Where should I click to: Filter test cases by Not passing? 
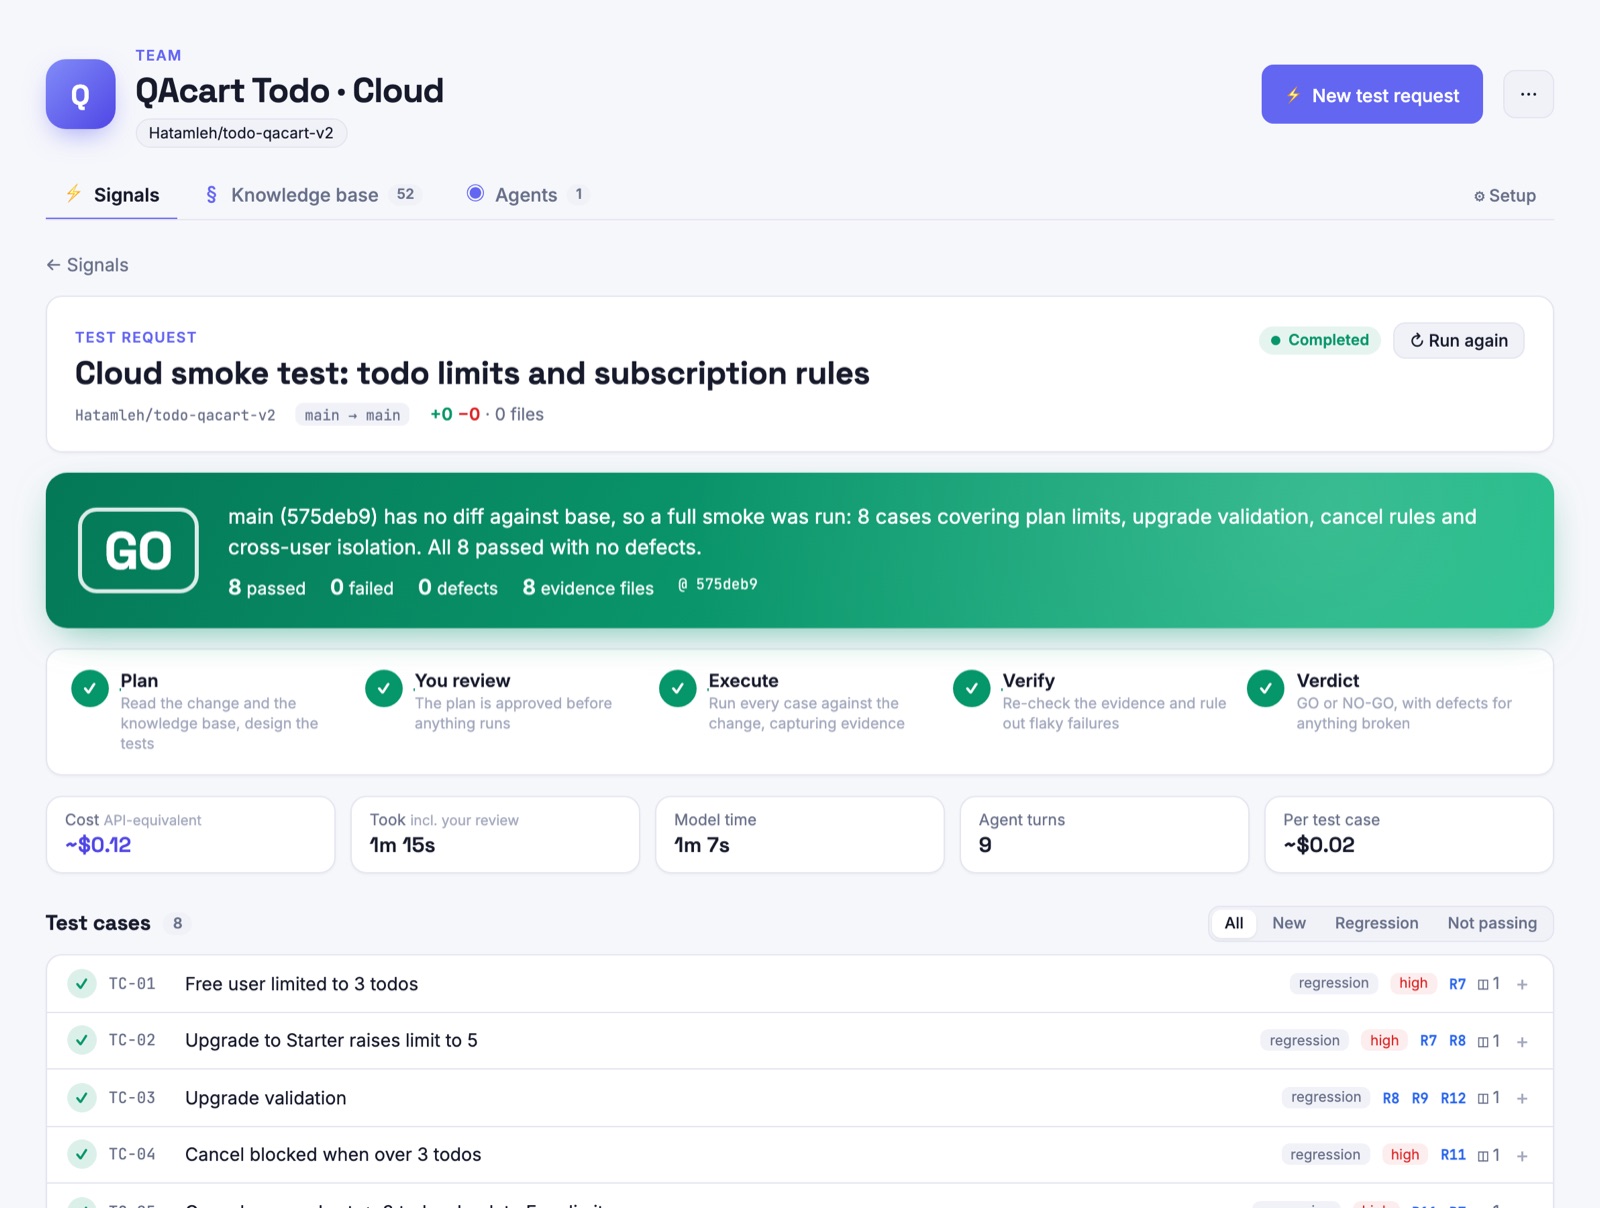(1492, 923)
